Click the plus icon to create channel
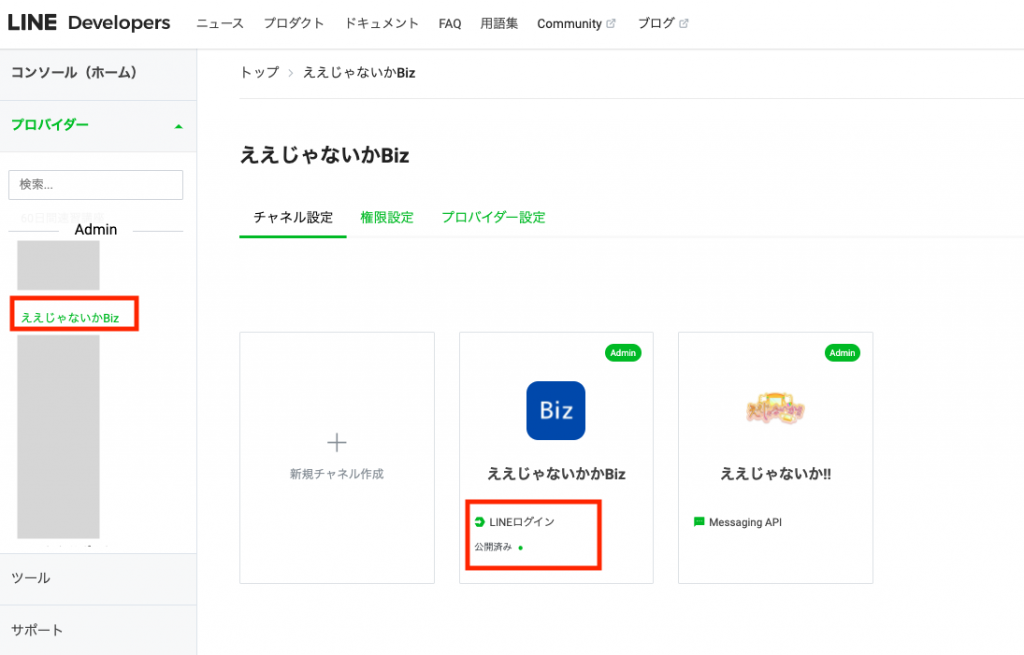Image resolution: width=1024 pixels, height=655 pixels. click(x=337, y=443)
